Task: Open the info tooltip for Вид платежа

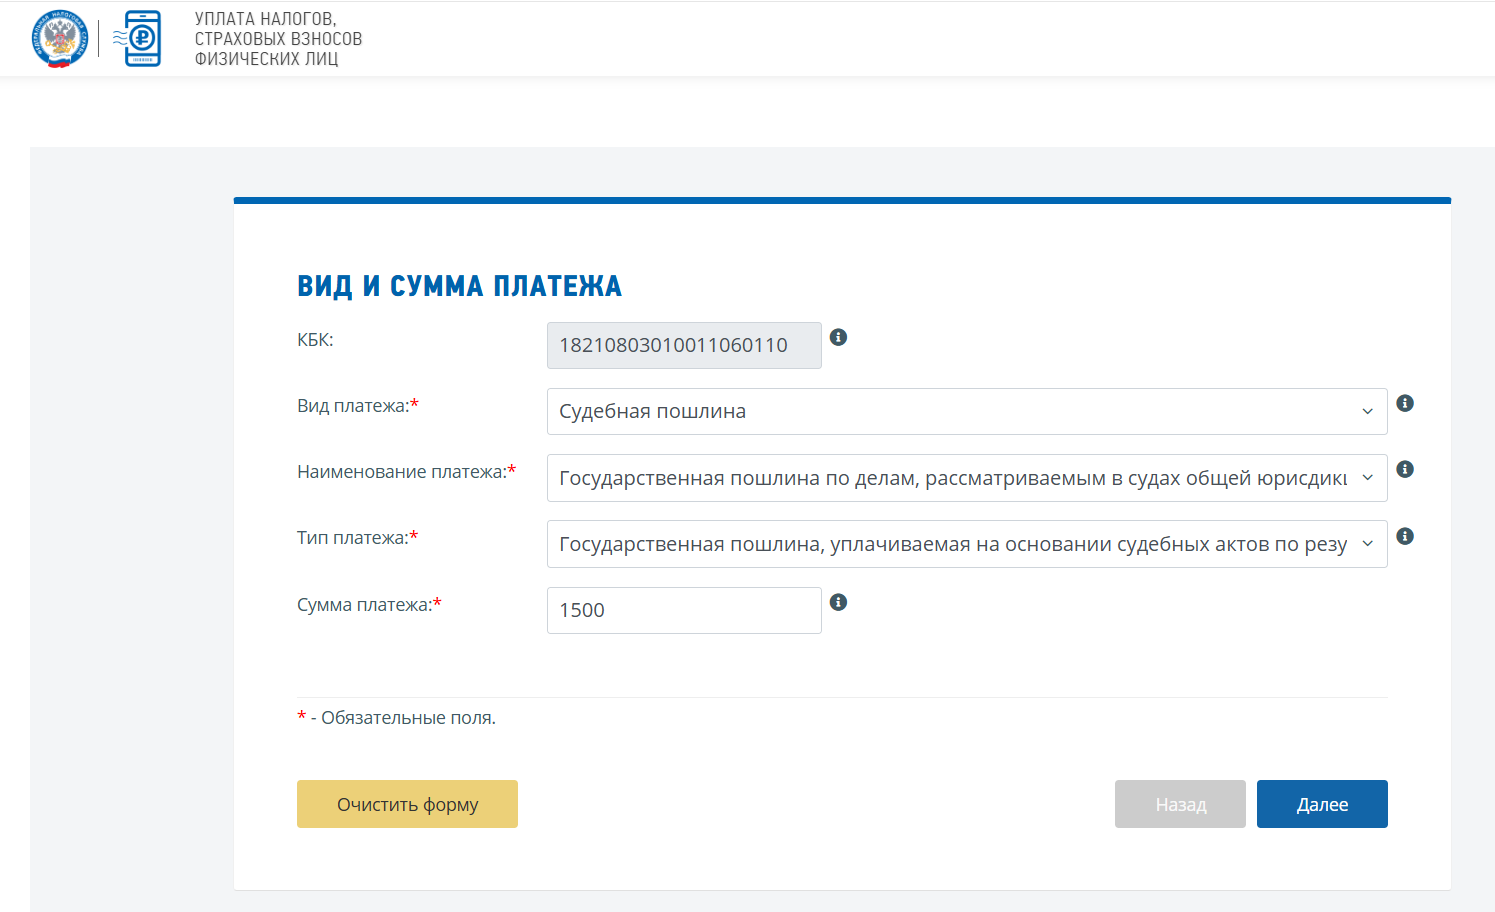Action: tap(1404, 403)
